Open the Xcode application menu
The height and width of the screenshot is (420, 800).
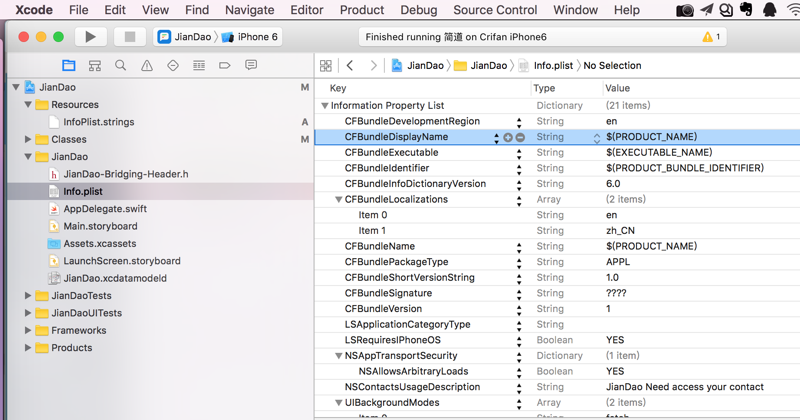coord(34,10)
